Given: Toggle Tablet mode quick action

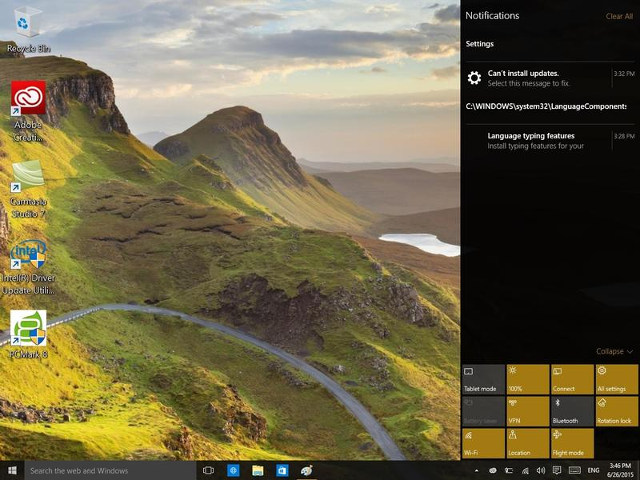Looking at the screenshot, I should point(483,379).
